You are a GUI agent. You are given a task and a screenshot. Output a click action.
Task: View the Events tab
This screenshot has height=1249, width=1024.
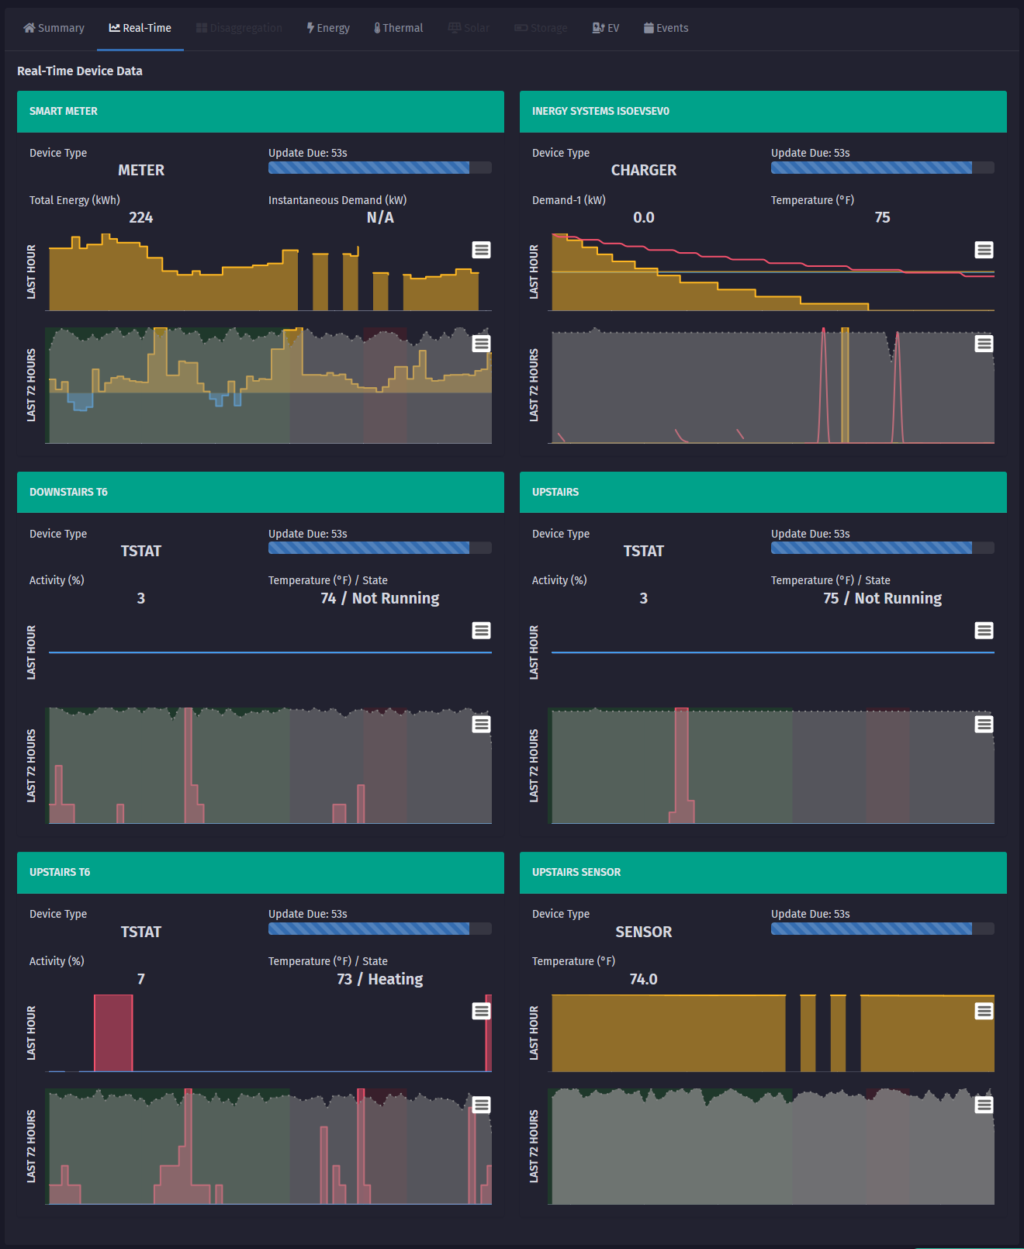(666, 28)
